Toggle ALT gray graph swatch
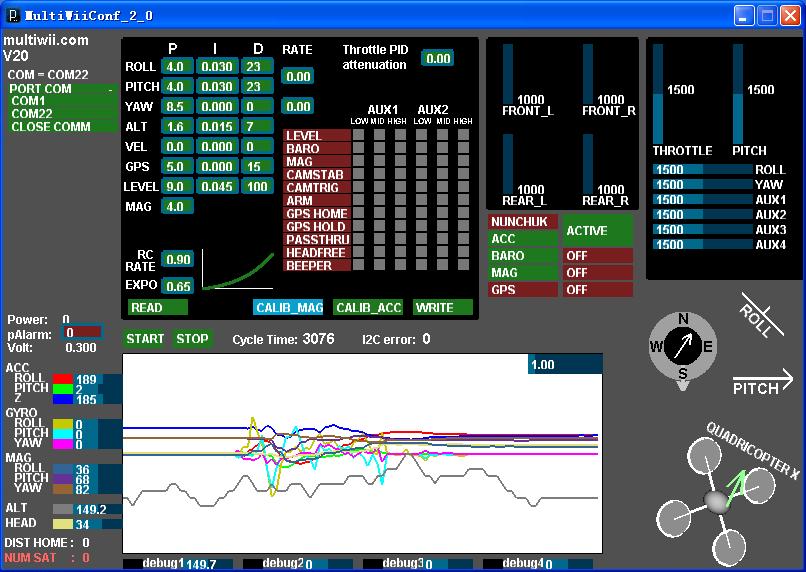This screenshot has width=806, height=572. (x=63, y=509)
